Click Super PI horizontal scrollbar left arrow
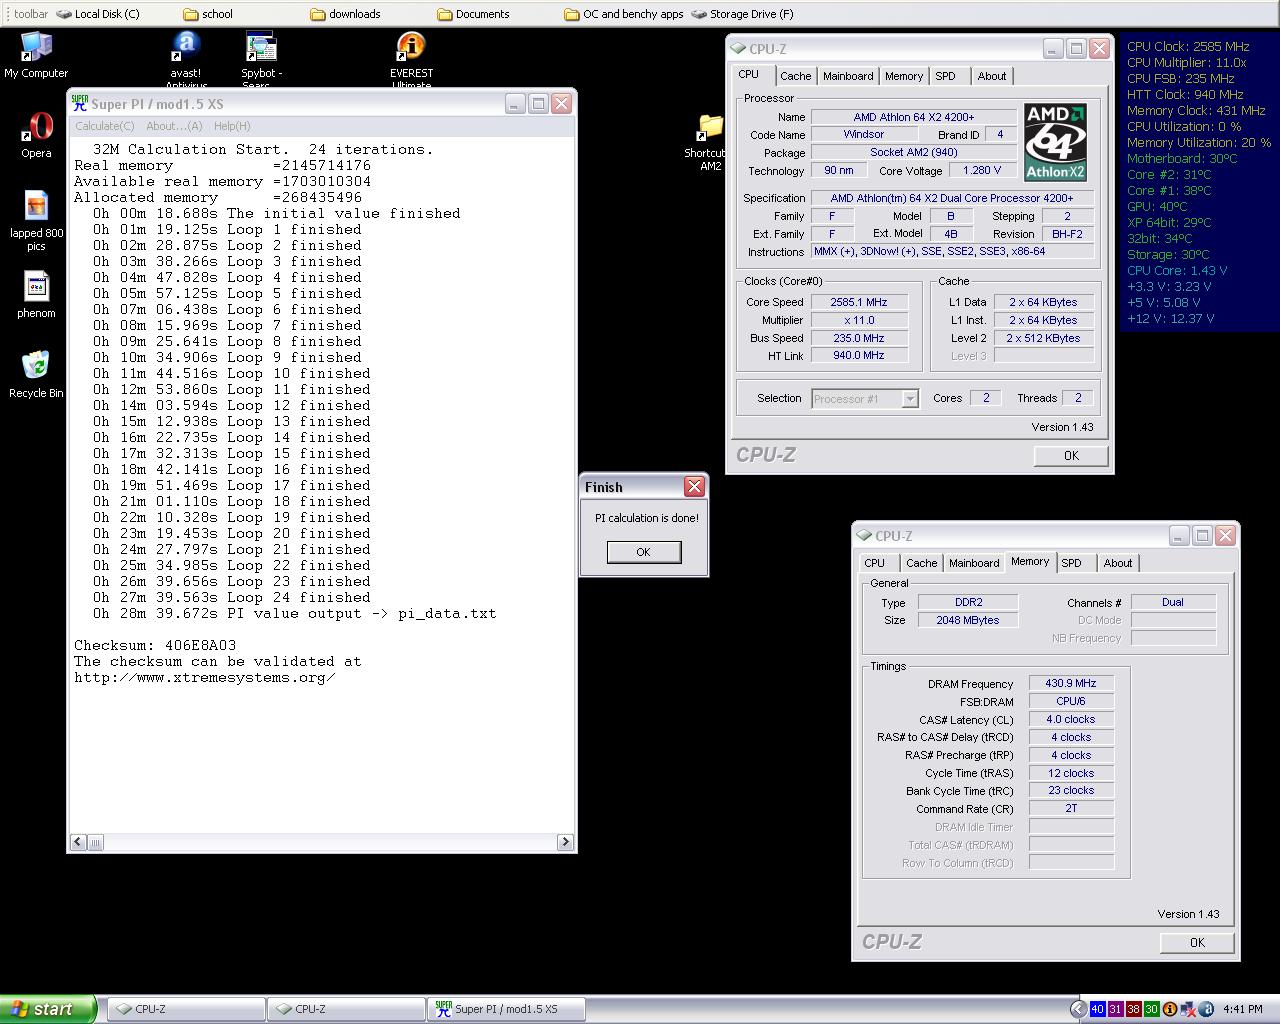Viewport: 1280px width, 1024px height. (x=79, y=842)
